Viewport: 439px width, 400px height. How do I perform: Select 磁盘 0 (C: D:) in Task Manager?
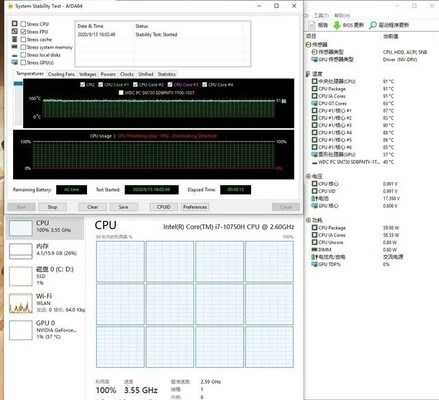click(45, 276)
